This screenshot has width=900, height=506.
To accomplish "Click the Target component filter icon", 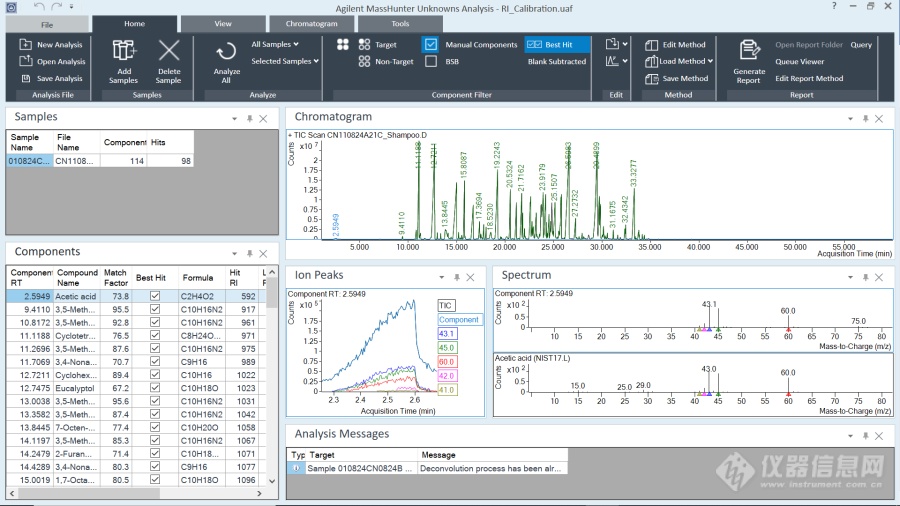I will tap(364, 44).
